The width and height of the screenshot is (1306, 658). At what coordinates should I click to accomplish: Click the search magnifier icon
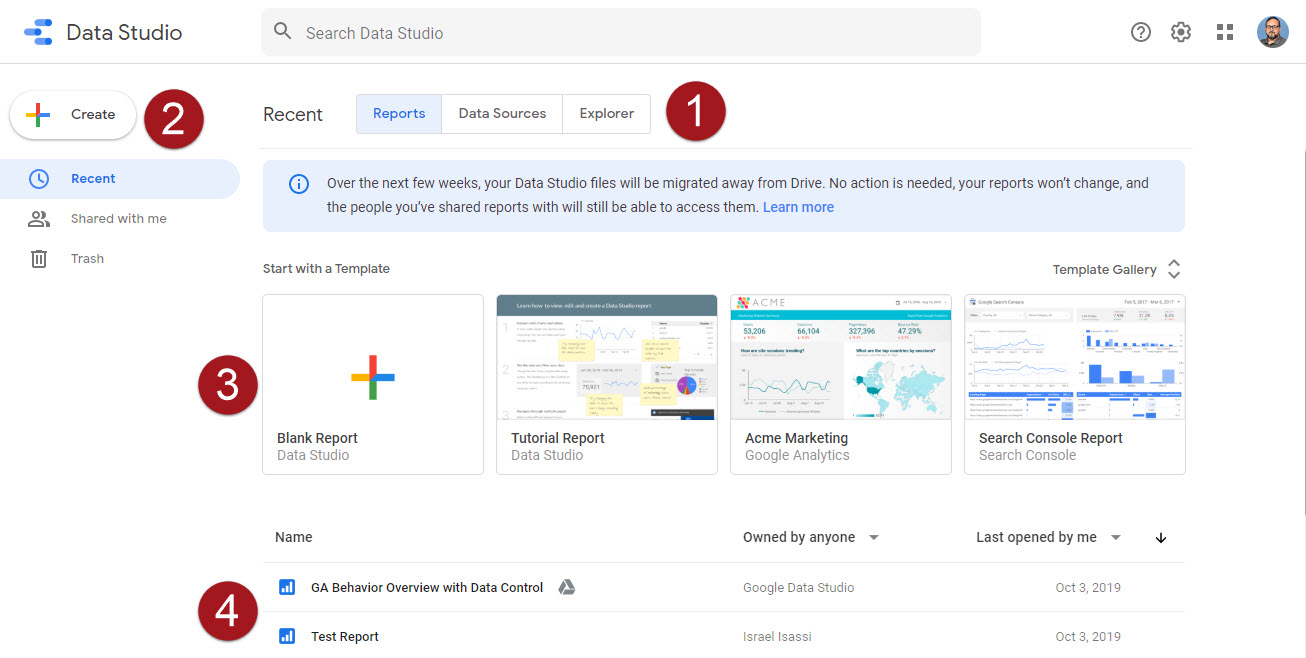[283, 32]
